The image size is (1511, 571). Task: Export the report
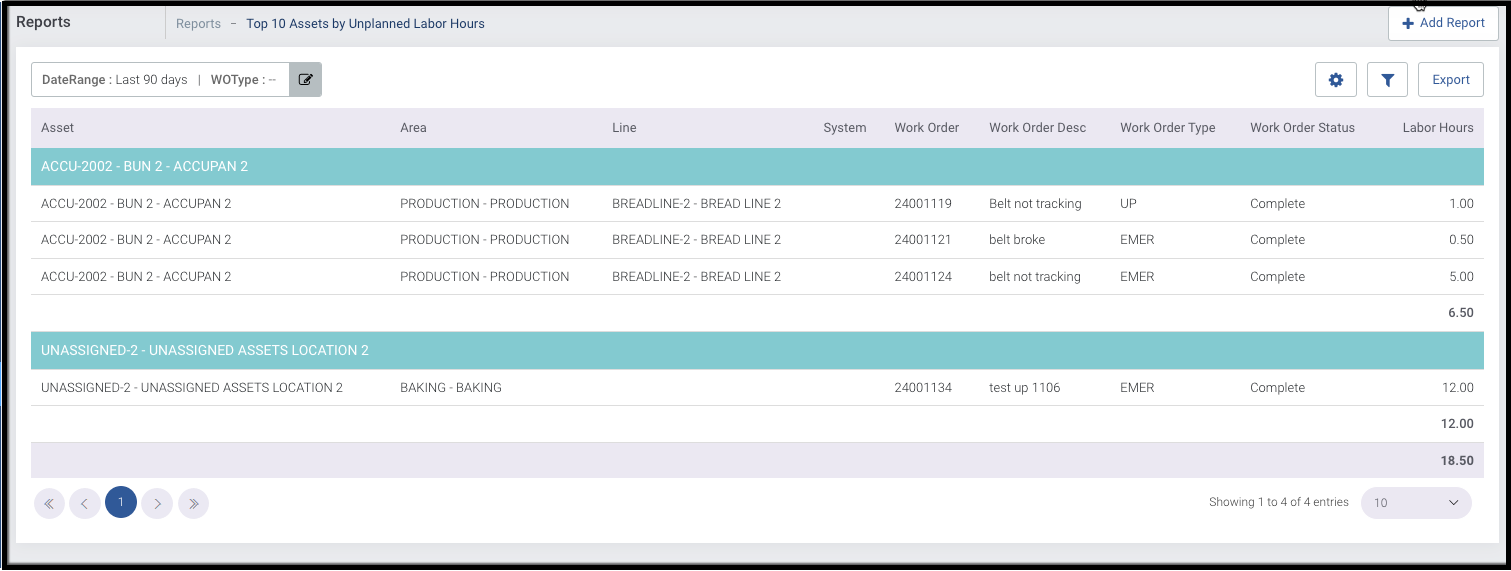click(x=1450, y=80)
